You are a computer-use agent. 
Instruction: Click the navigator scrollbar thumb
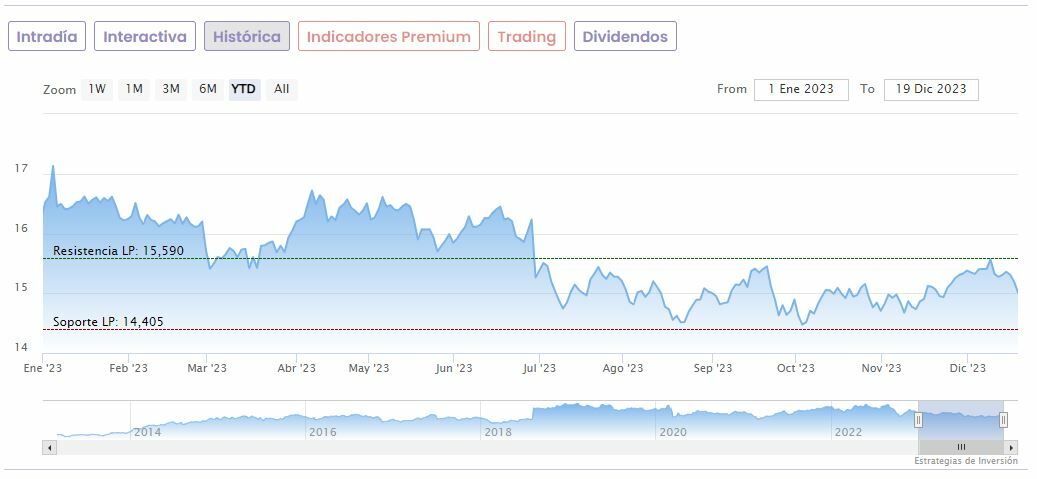point(961,447)
